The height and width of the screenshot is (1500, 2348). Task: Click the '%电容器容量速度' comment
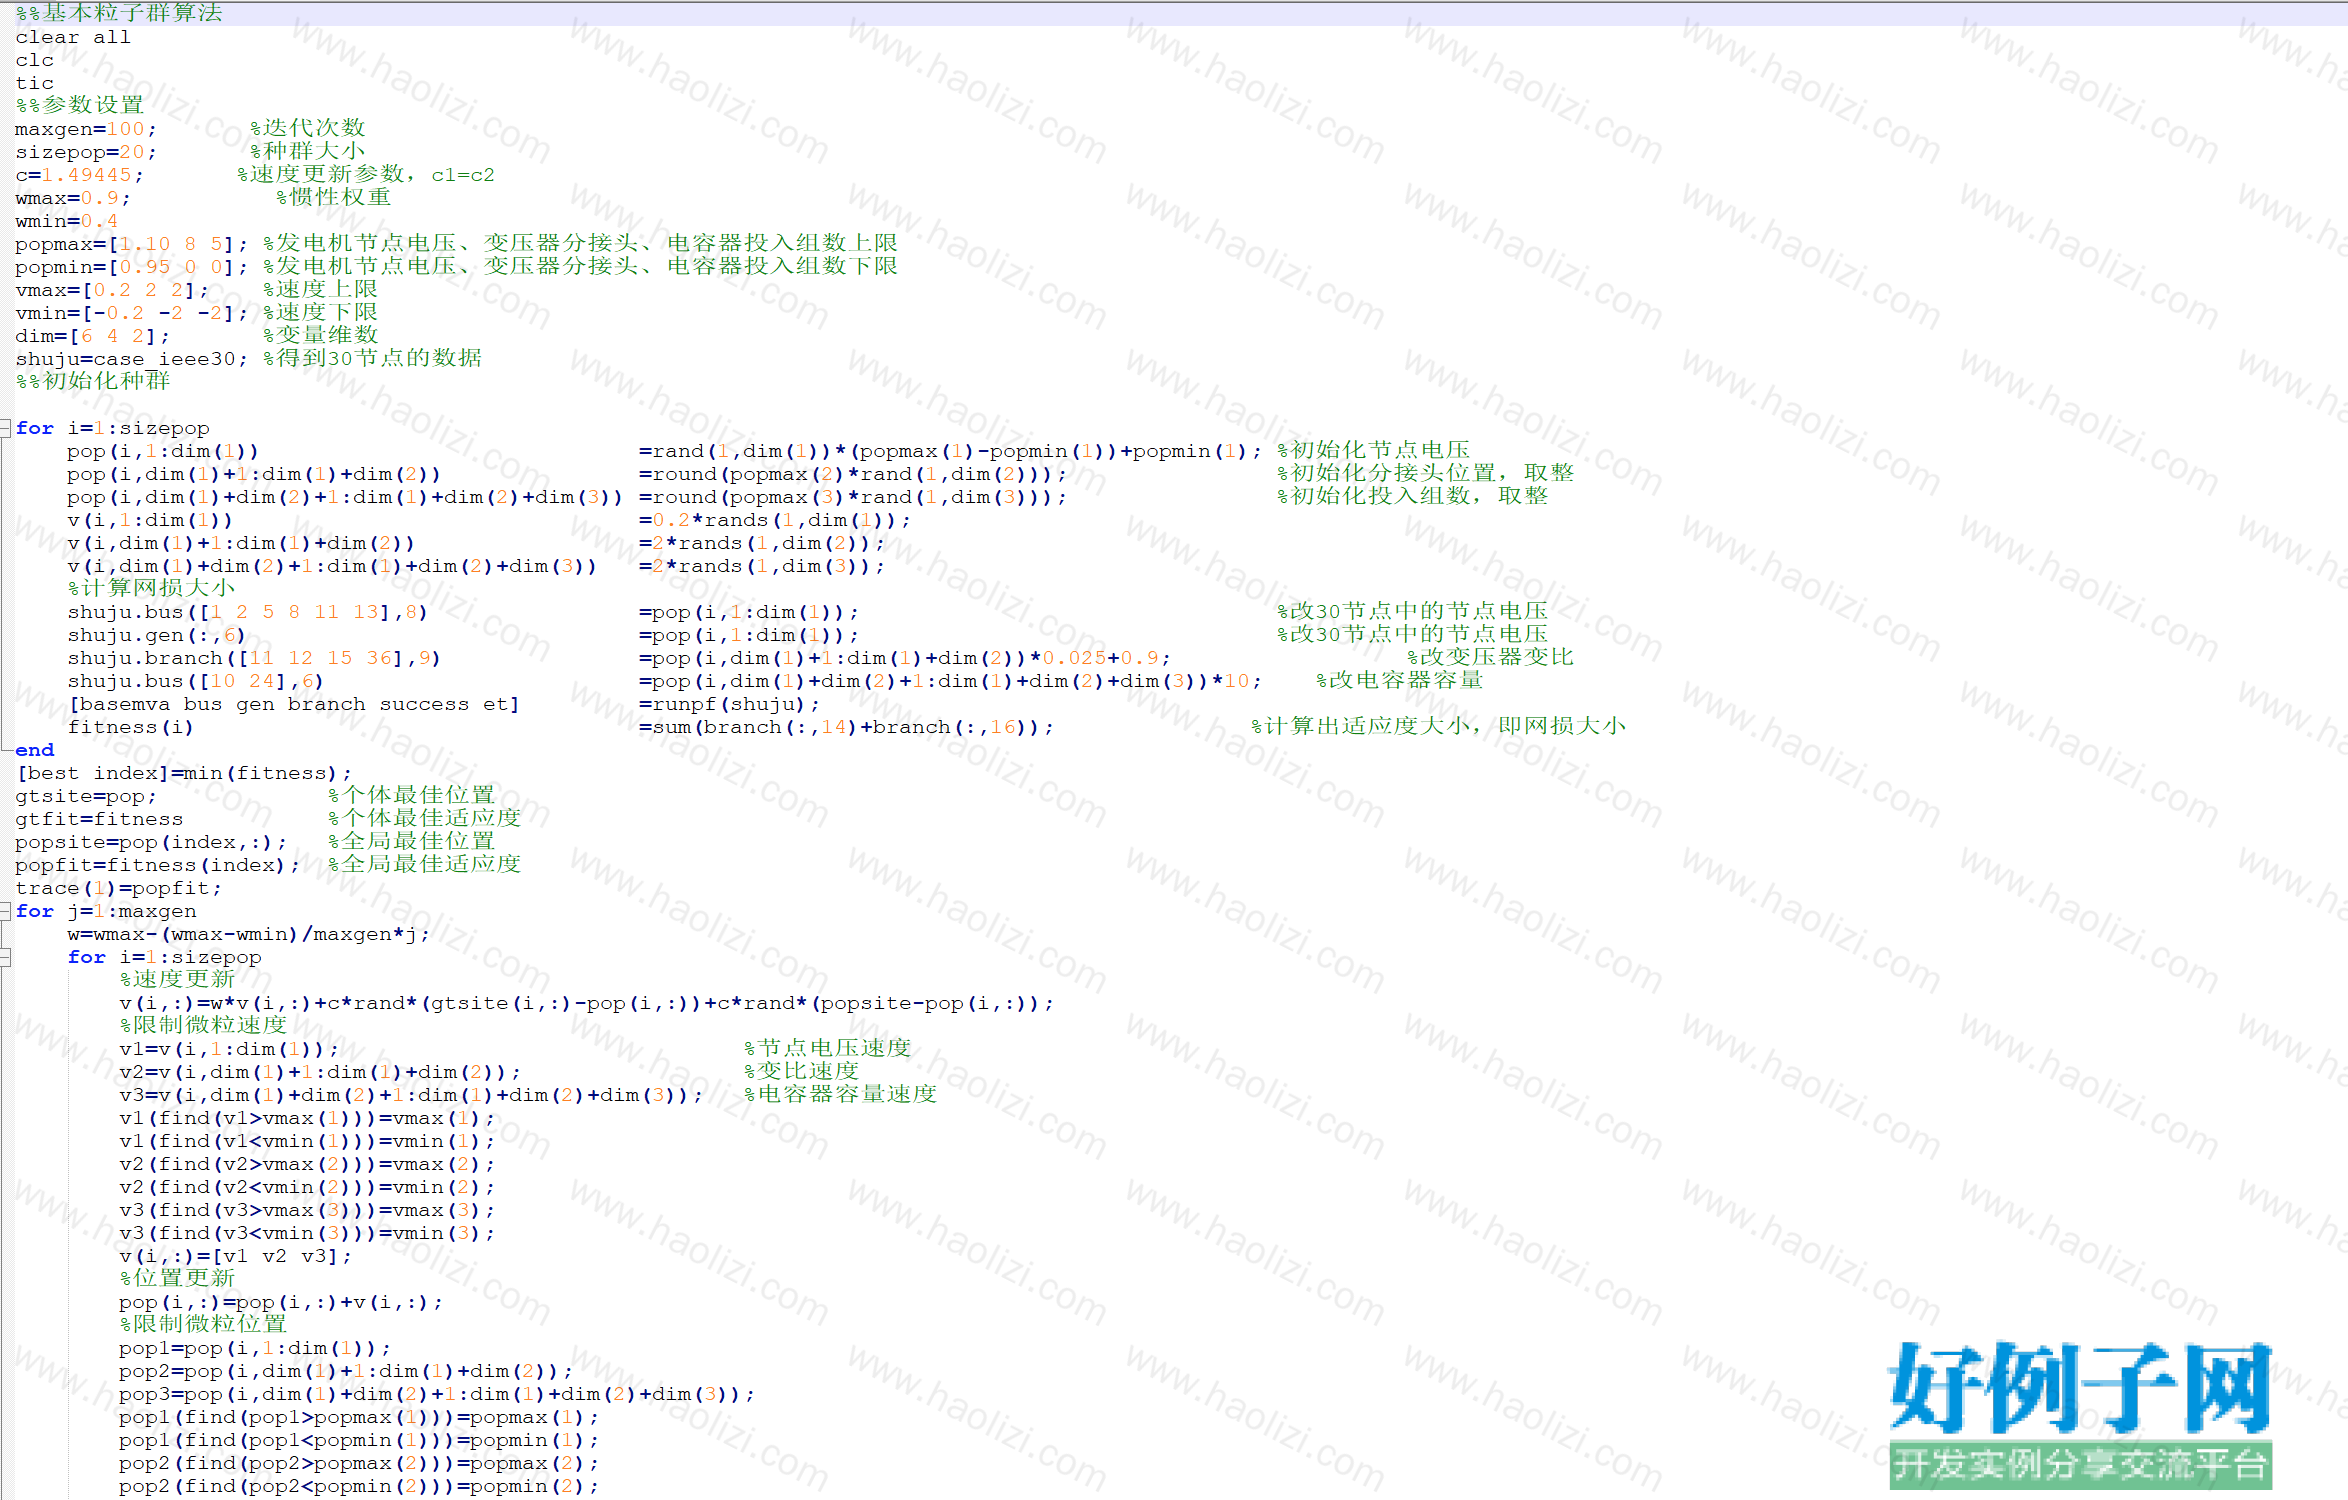point(840,1094)
